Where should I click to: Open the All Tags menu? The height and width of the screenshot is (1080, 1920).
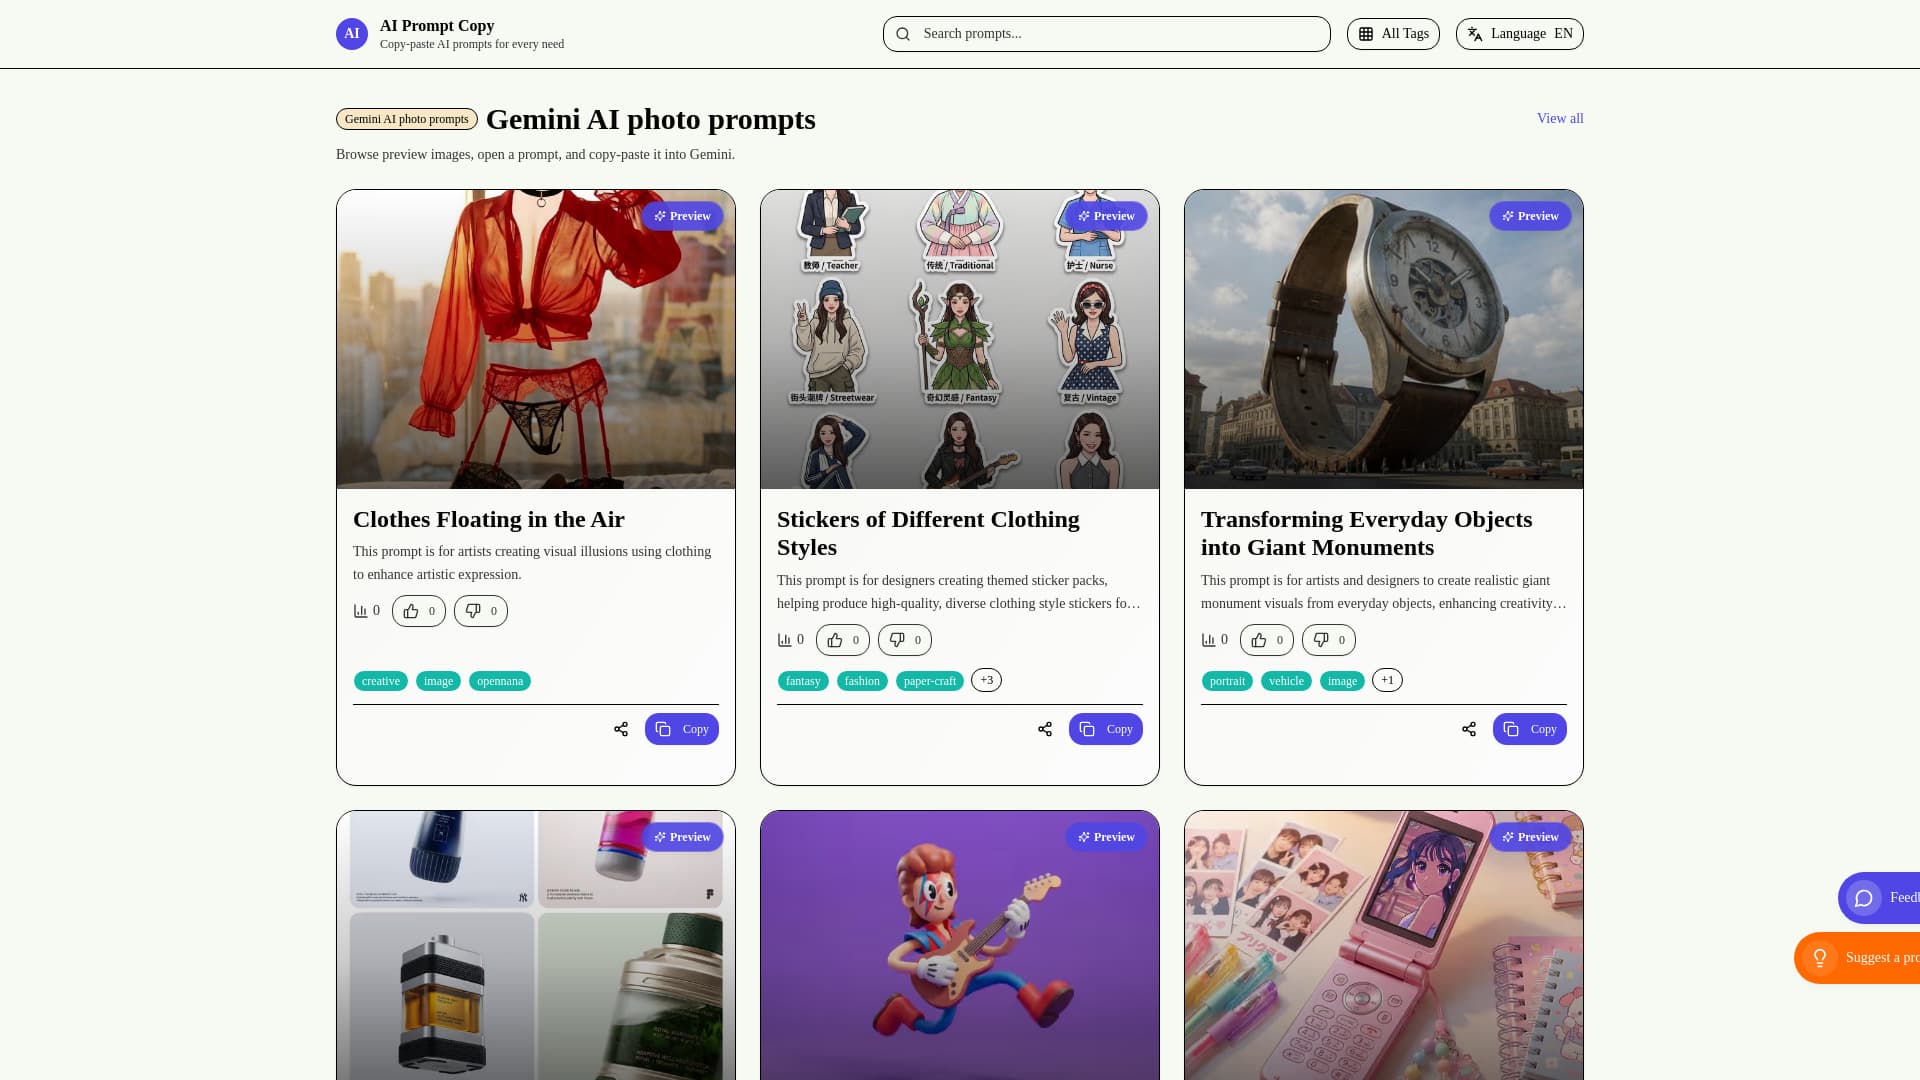coord(1393,33)
